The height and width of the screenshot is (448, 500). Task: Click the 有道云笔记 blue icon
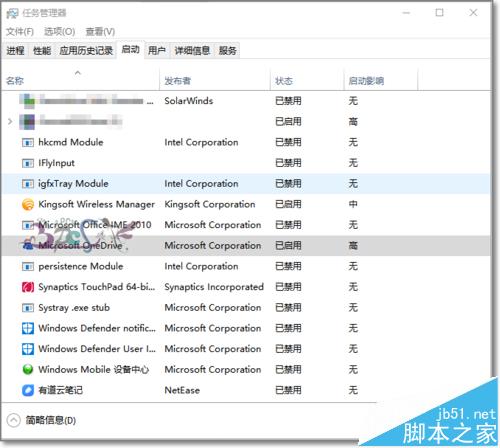pos(28,390)
